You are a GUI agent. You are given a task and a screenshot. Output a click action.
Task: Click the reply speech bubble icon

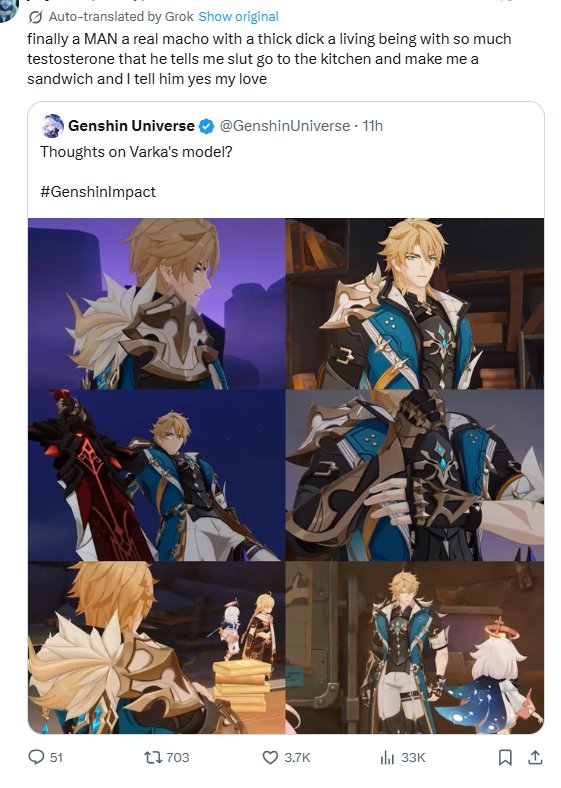pos(36,757)
